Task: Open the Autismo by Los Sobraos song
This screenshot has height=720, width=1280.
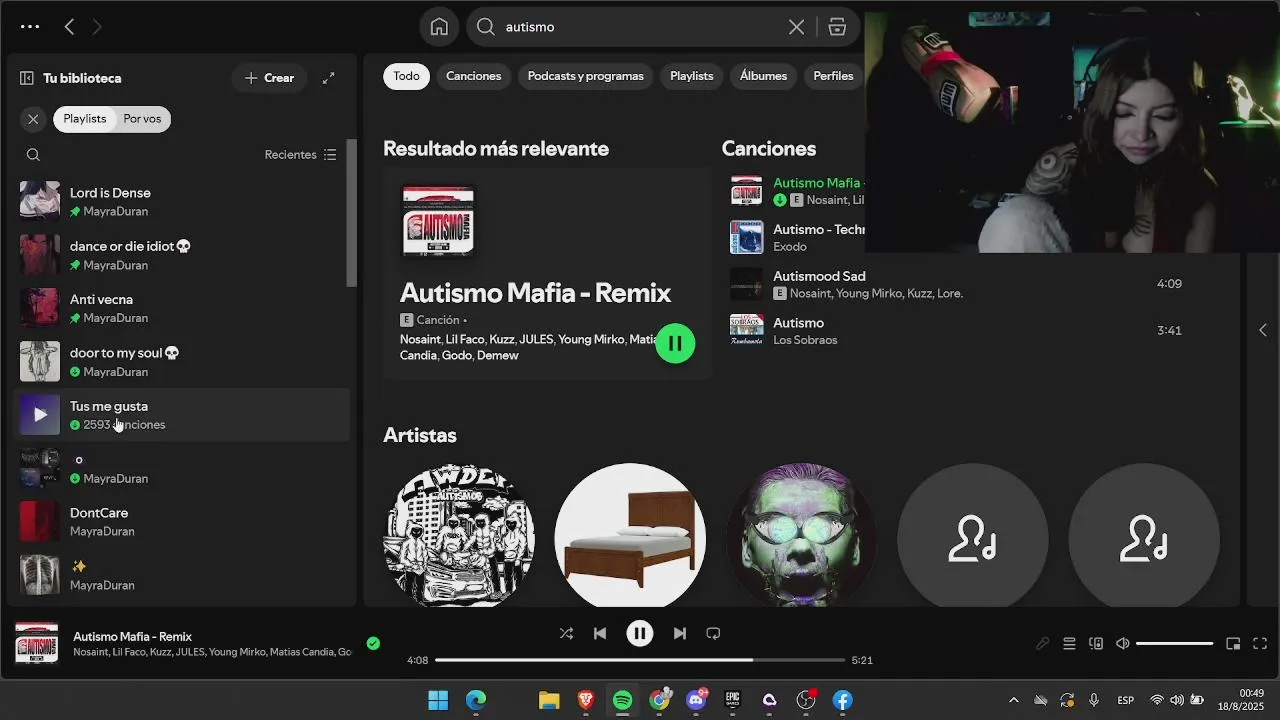Action: 960,331
